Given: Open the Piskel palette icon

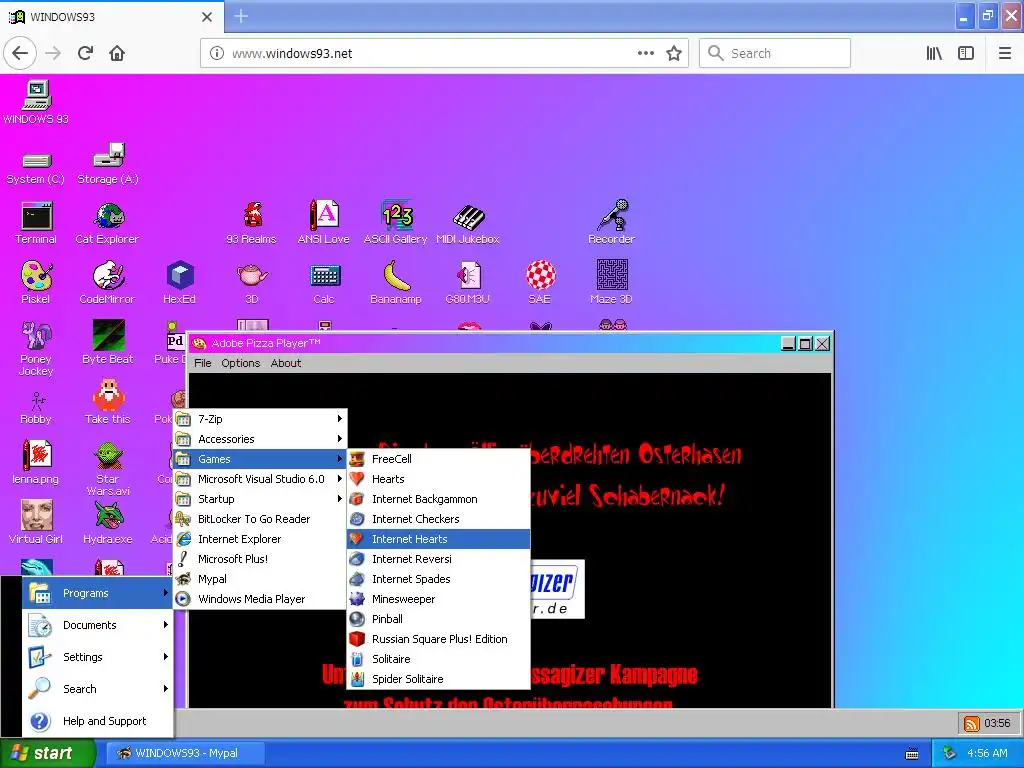Looking at the screenshot, I should tap(36, 282).
